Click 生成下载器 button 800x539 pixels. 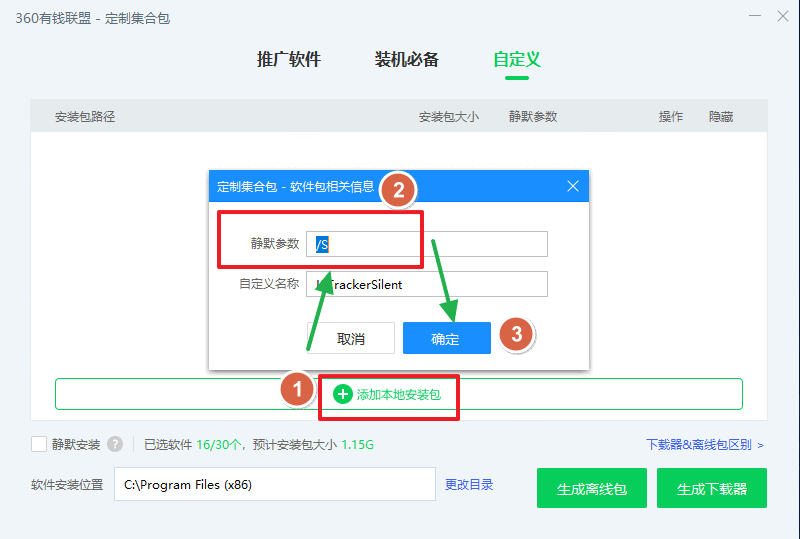(712, 488)
